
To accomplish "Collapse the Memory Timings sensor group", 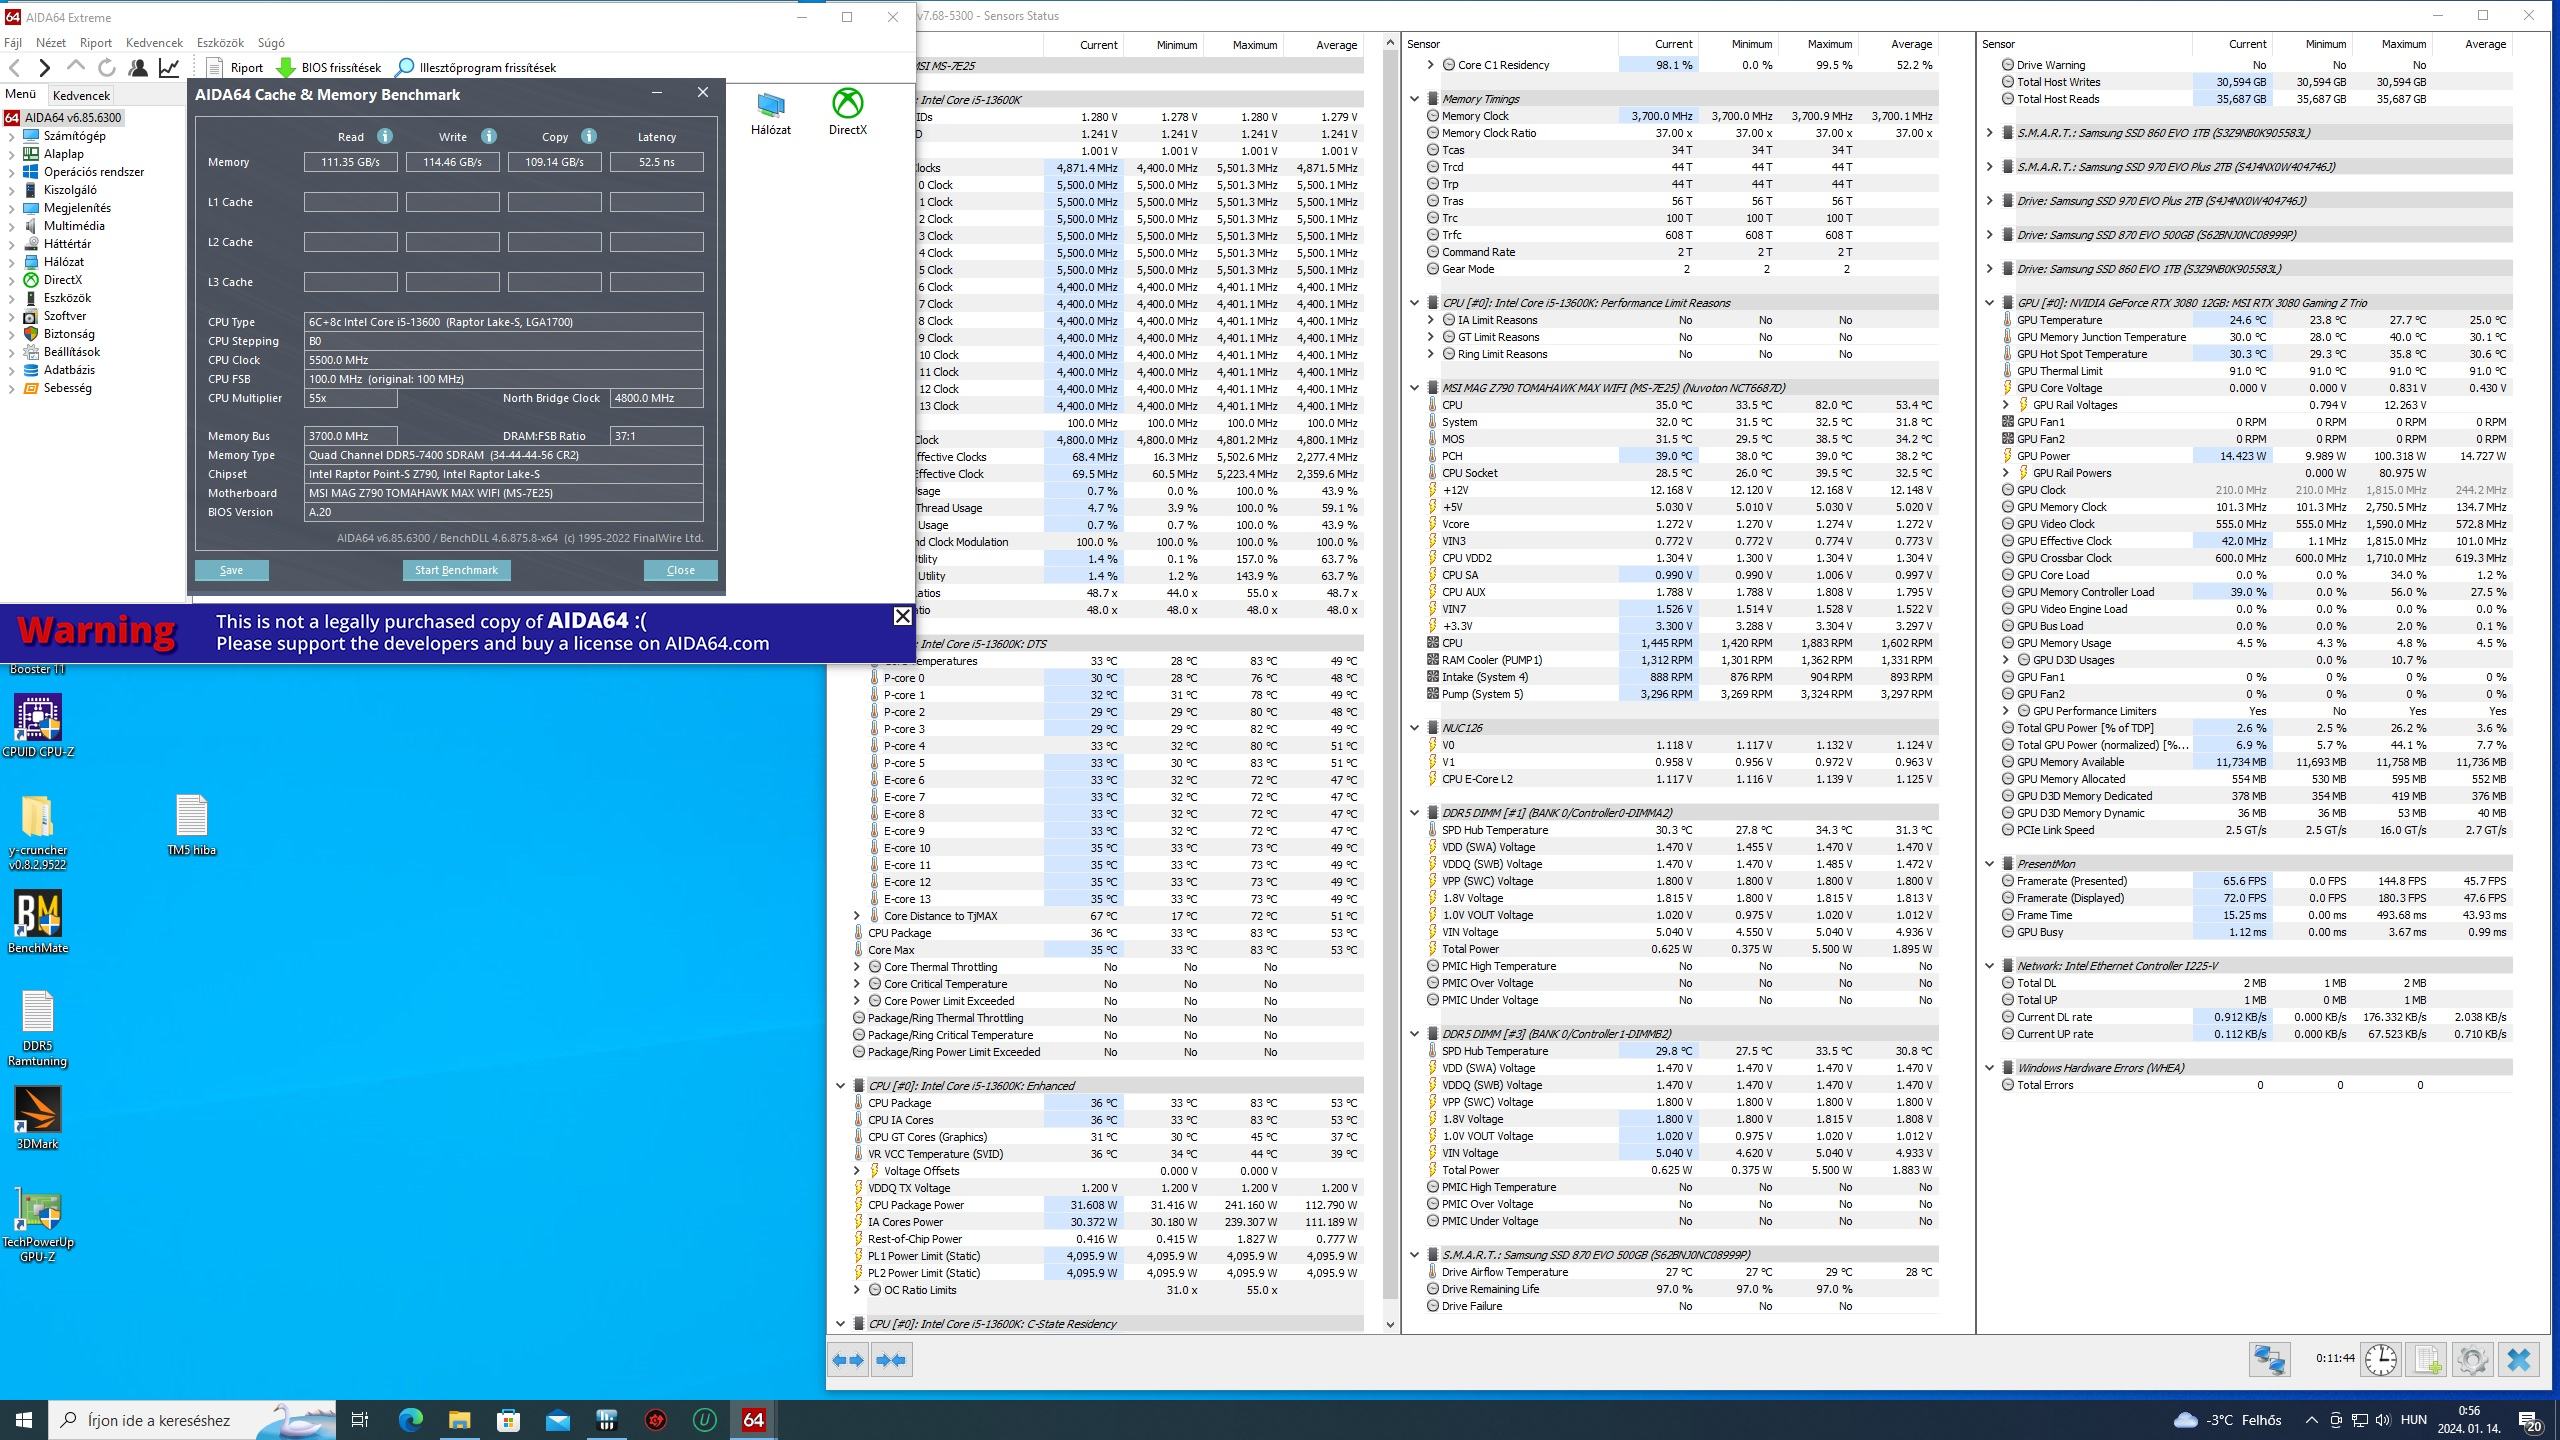I will [1414, 99].
